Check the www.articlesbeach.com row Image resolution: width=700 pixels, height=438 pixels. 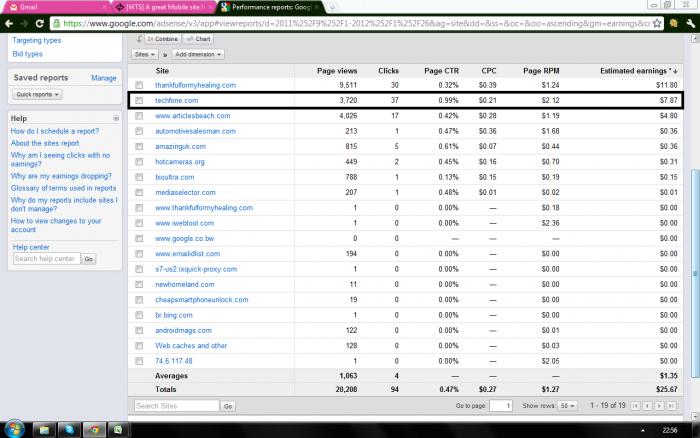tap(139, 116)
